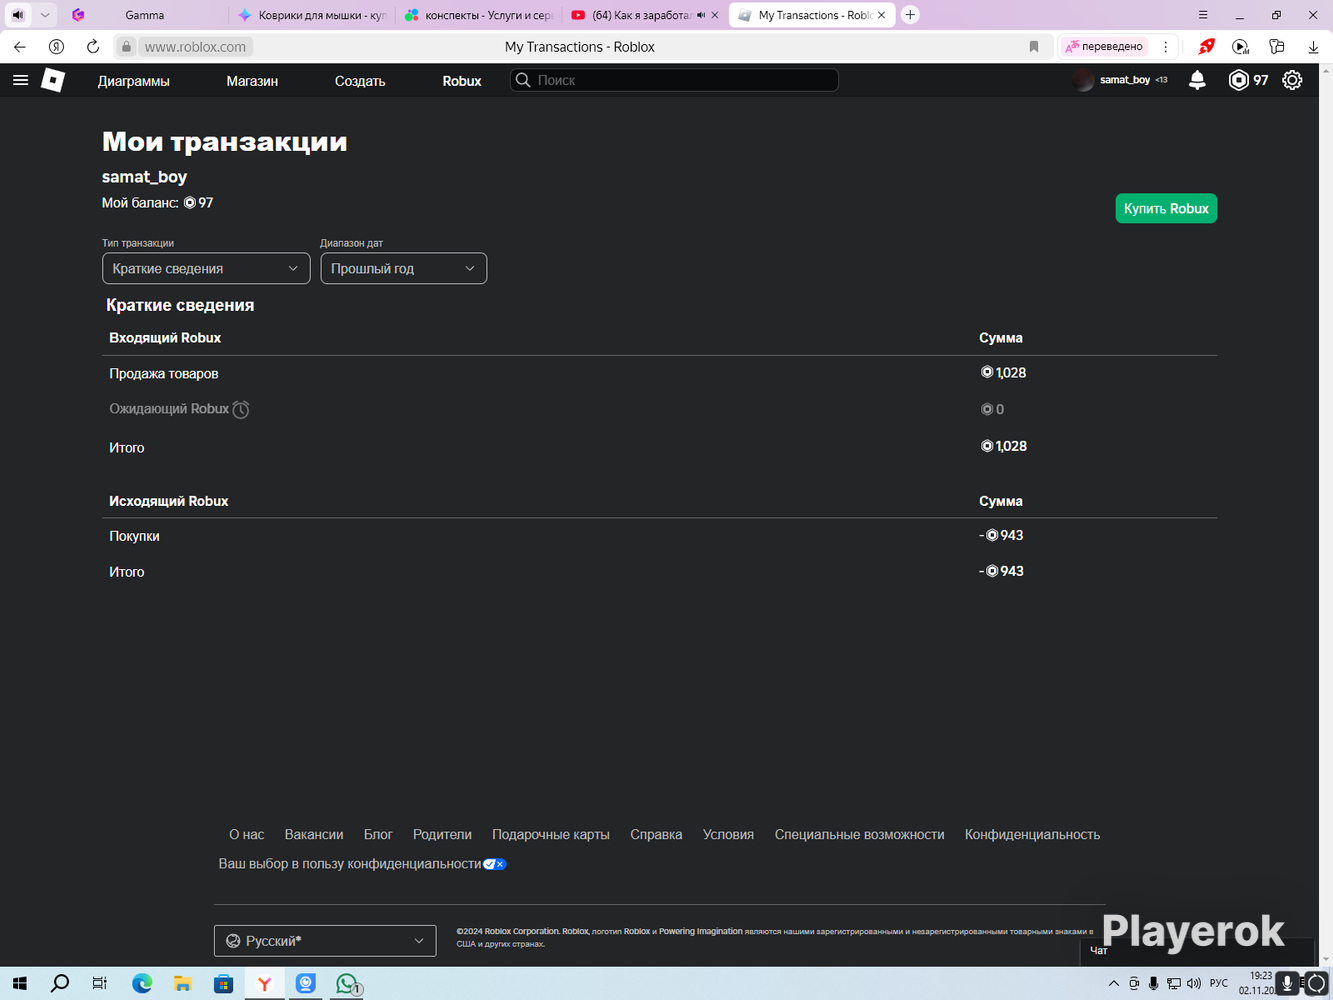Click the red rocket turbo icon
1333x1000 pixels.
pyautogui.click(x=1207, y=46)
